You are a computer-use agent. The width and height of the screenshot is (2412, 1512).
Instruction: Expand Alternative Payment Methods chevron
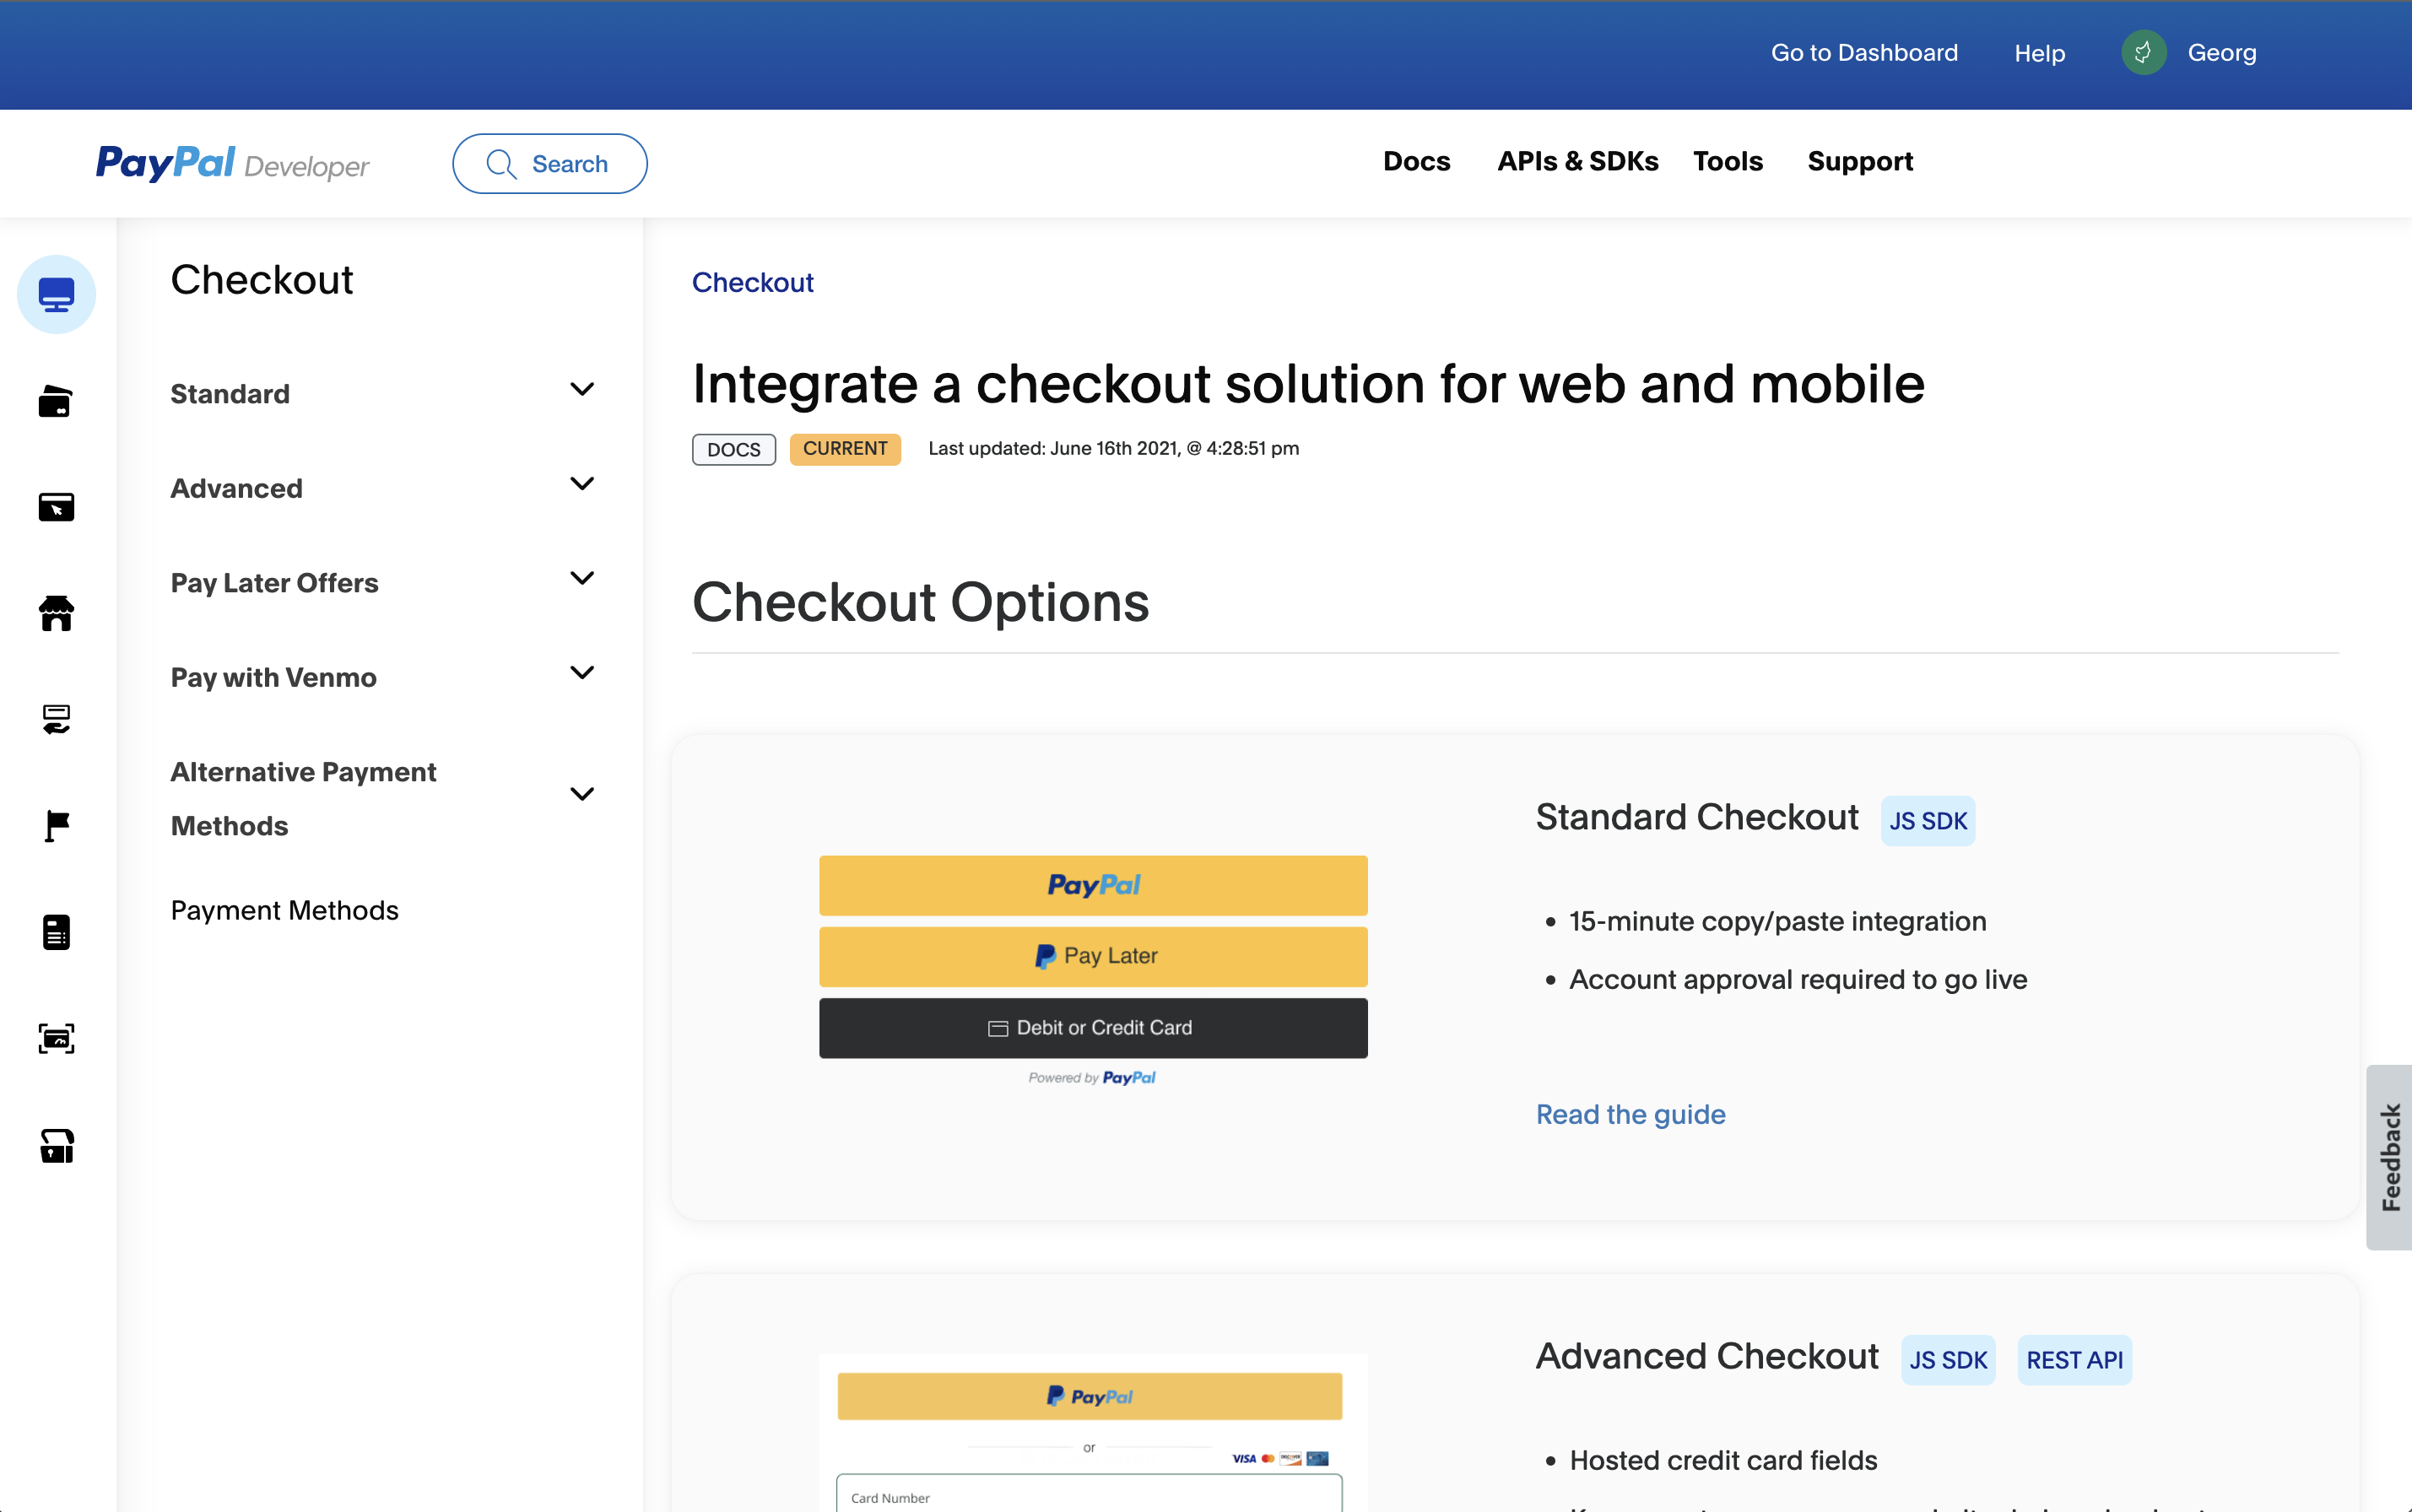pyautogui.click(x=582, y=794)
